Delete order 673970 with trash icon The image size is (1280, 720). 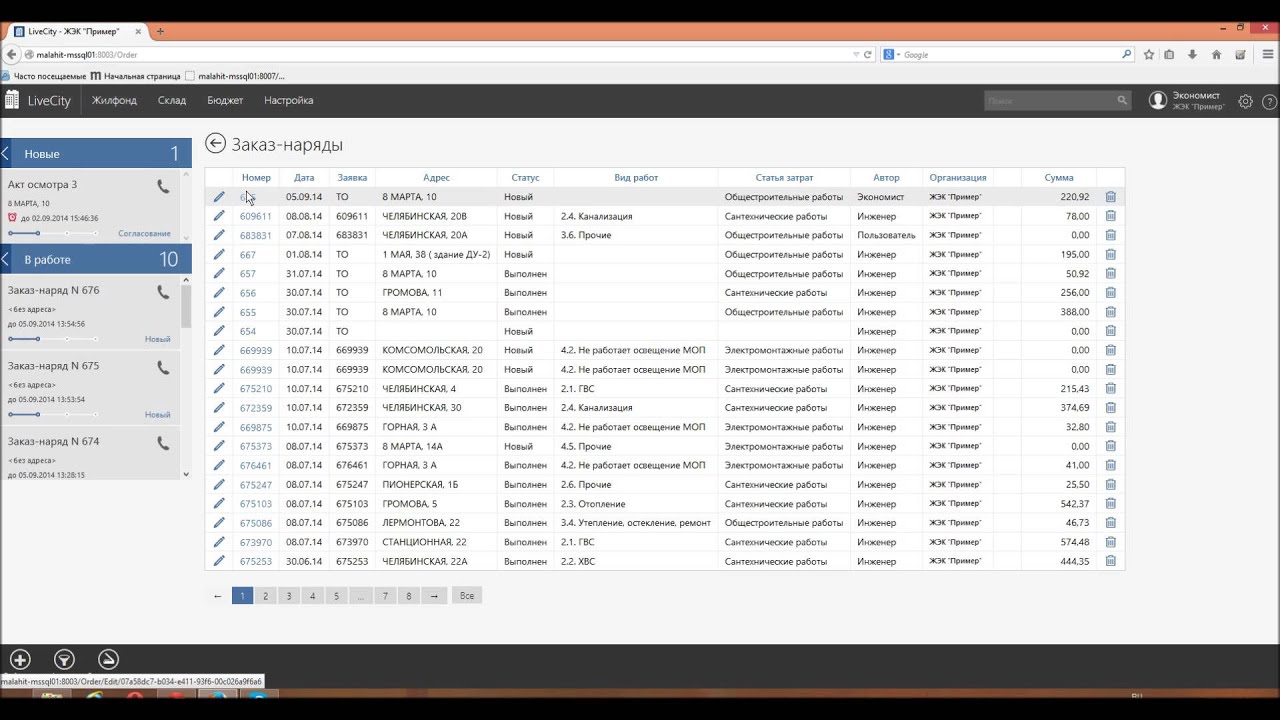coord(1111,542)
